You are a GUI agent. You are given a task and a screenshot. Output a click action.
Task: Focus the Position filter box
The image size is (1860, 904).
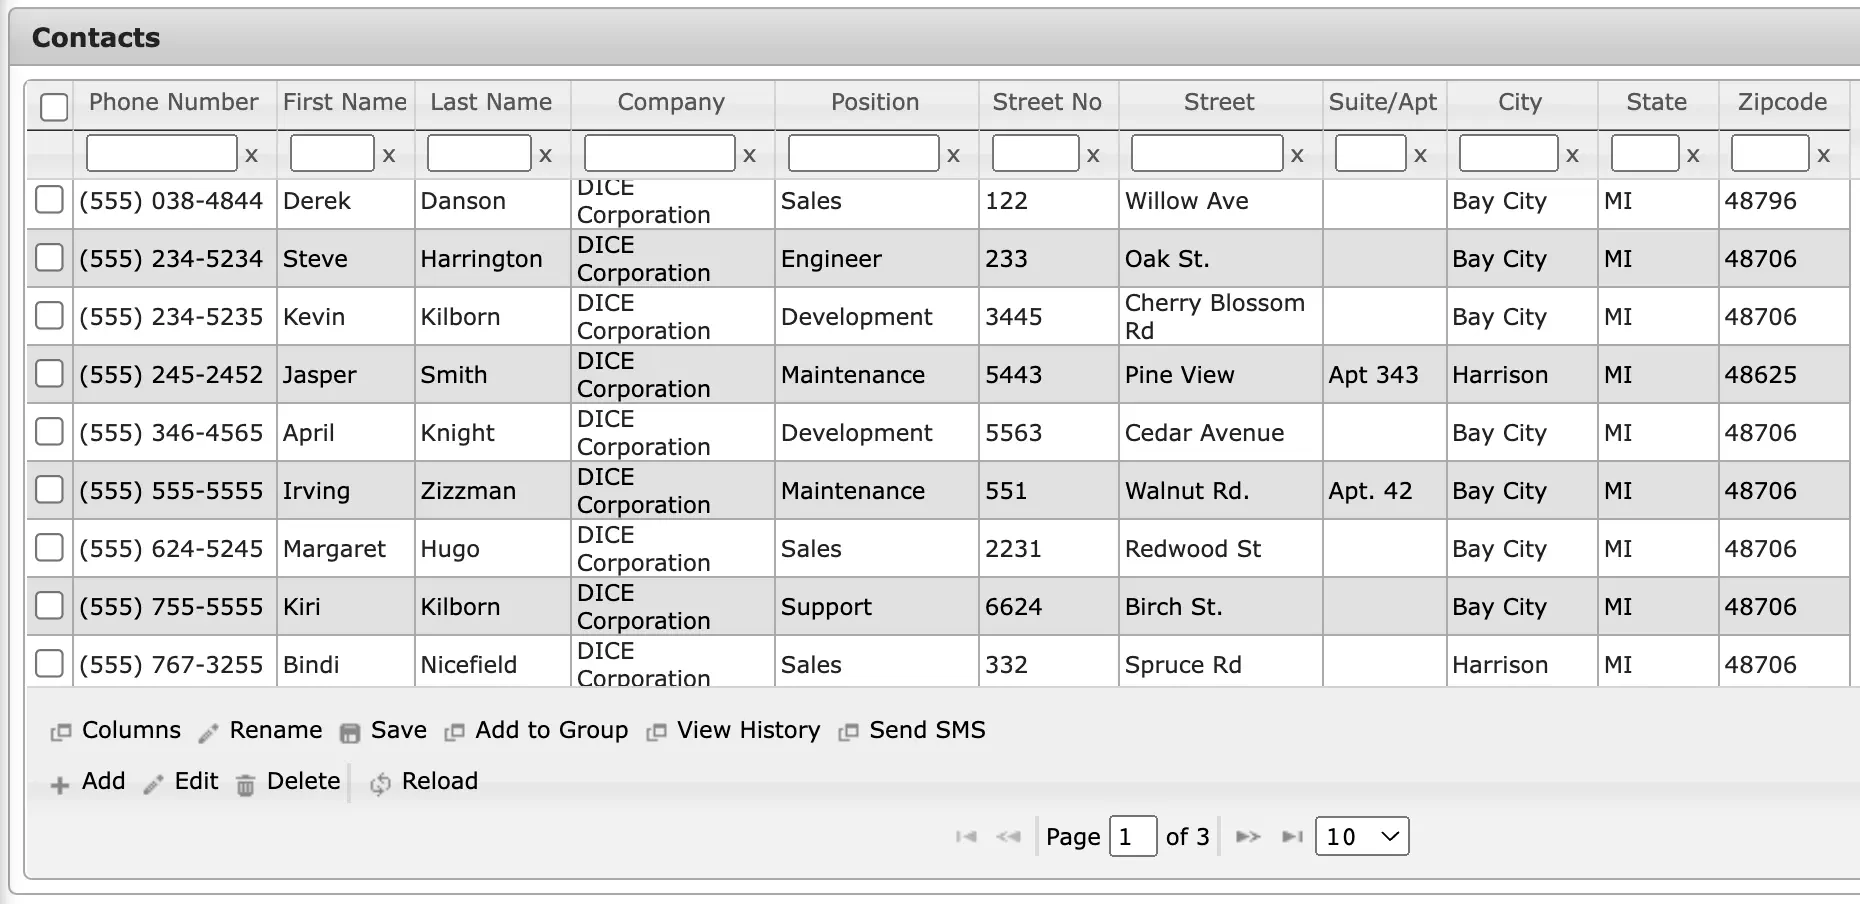click(864, 153)
